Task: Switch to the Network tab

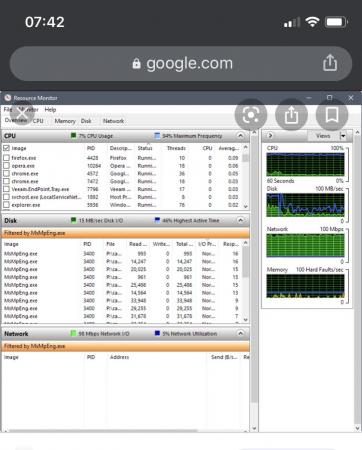Action: pos(113,121)
